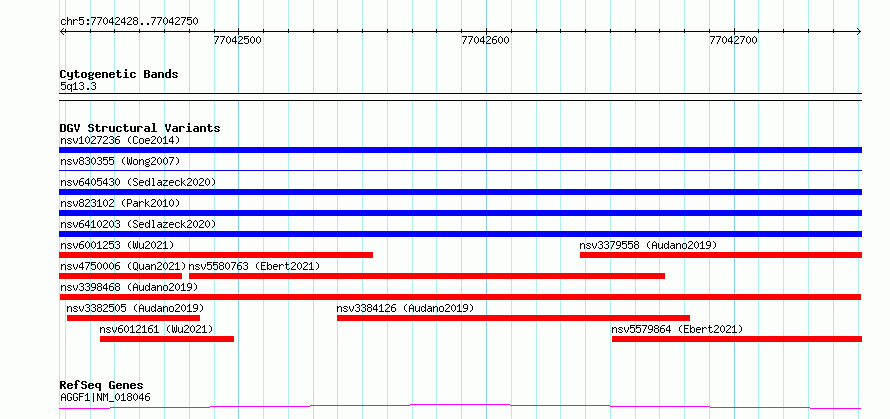Open the nsv4750006 (Quan2021) label
The image size is (890, 419).
pyautogui.click(x=123, y=266)
